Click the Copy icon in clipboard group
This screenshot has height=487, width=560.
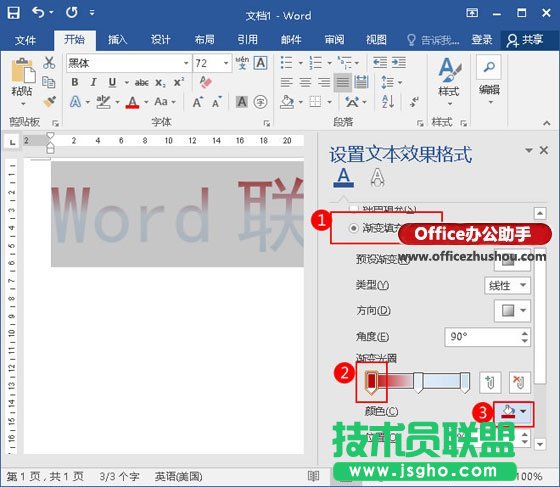click(49, 82)
